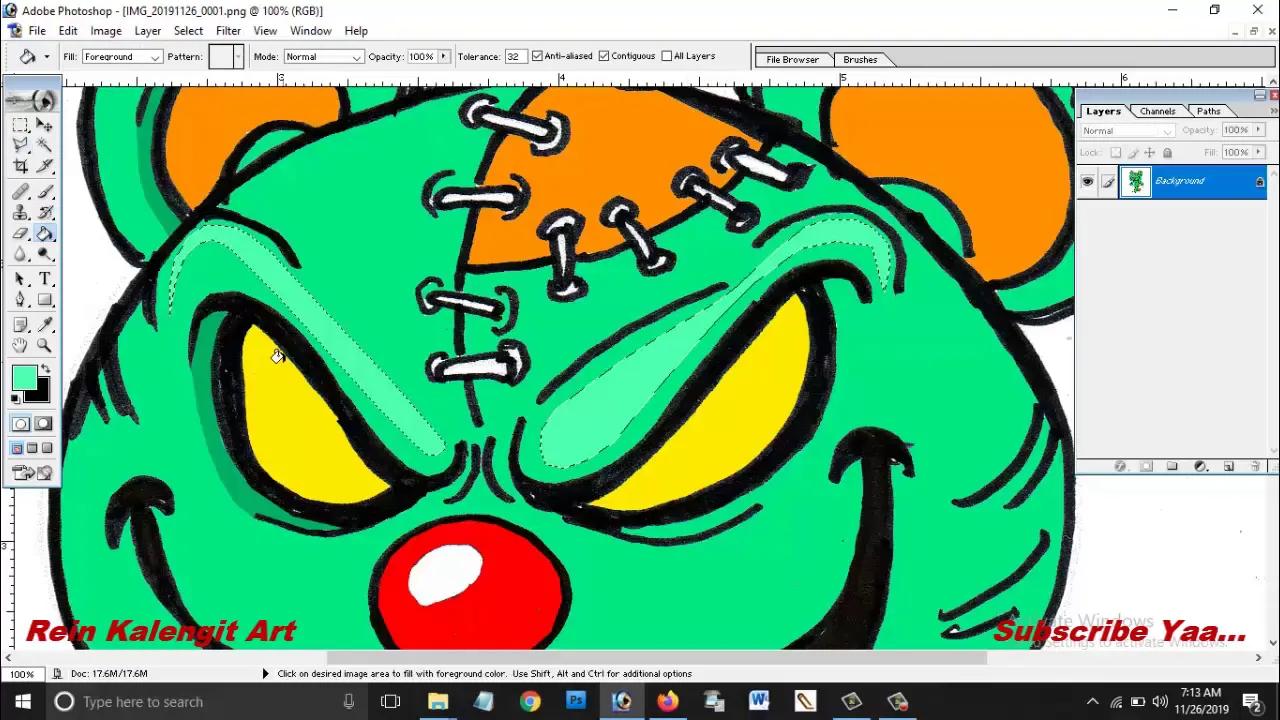Open the Filter menu
Image resolution: width=1280 pixels, height=720 pixels.
tap(228, 31)
